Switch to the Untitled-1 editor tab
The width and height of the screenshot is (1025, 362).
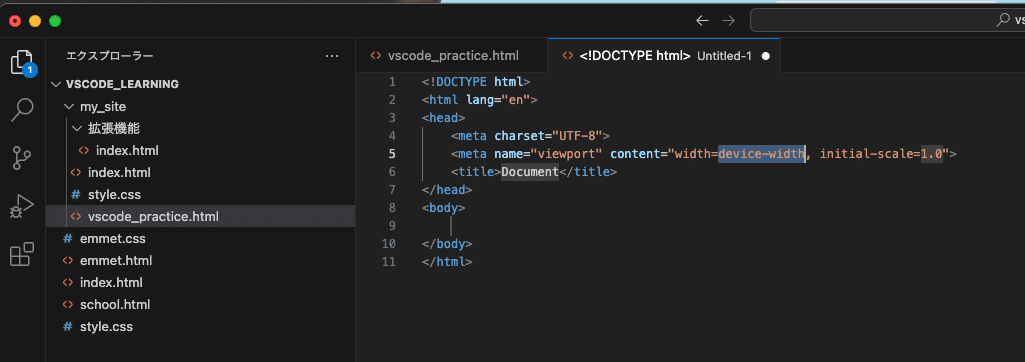[664, 56]
